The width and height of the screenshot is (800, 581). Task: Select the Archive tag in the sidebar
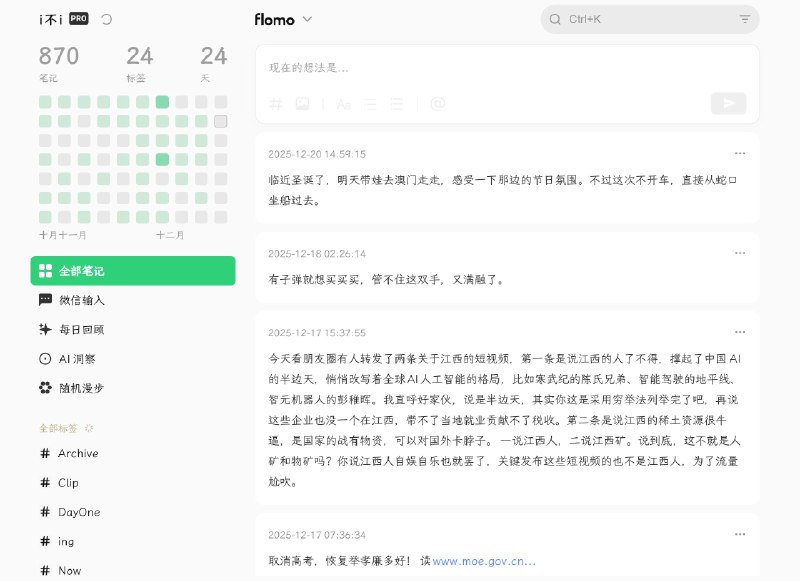[x=80, y=453]
